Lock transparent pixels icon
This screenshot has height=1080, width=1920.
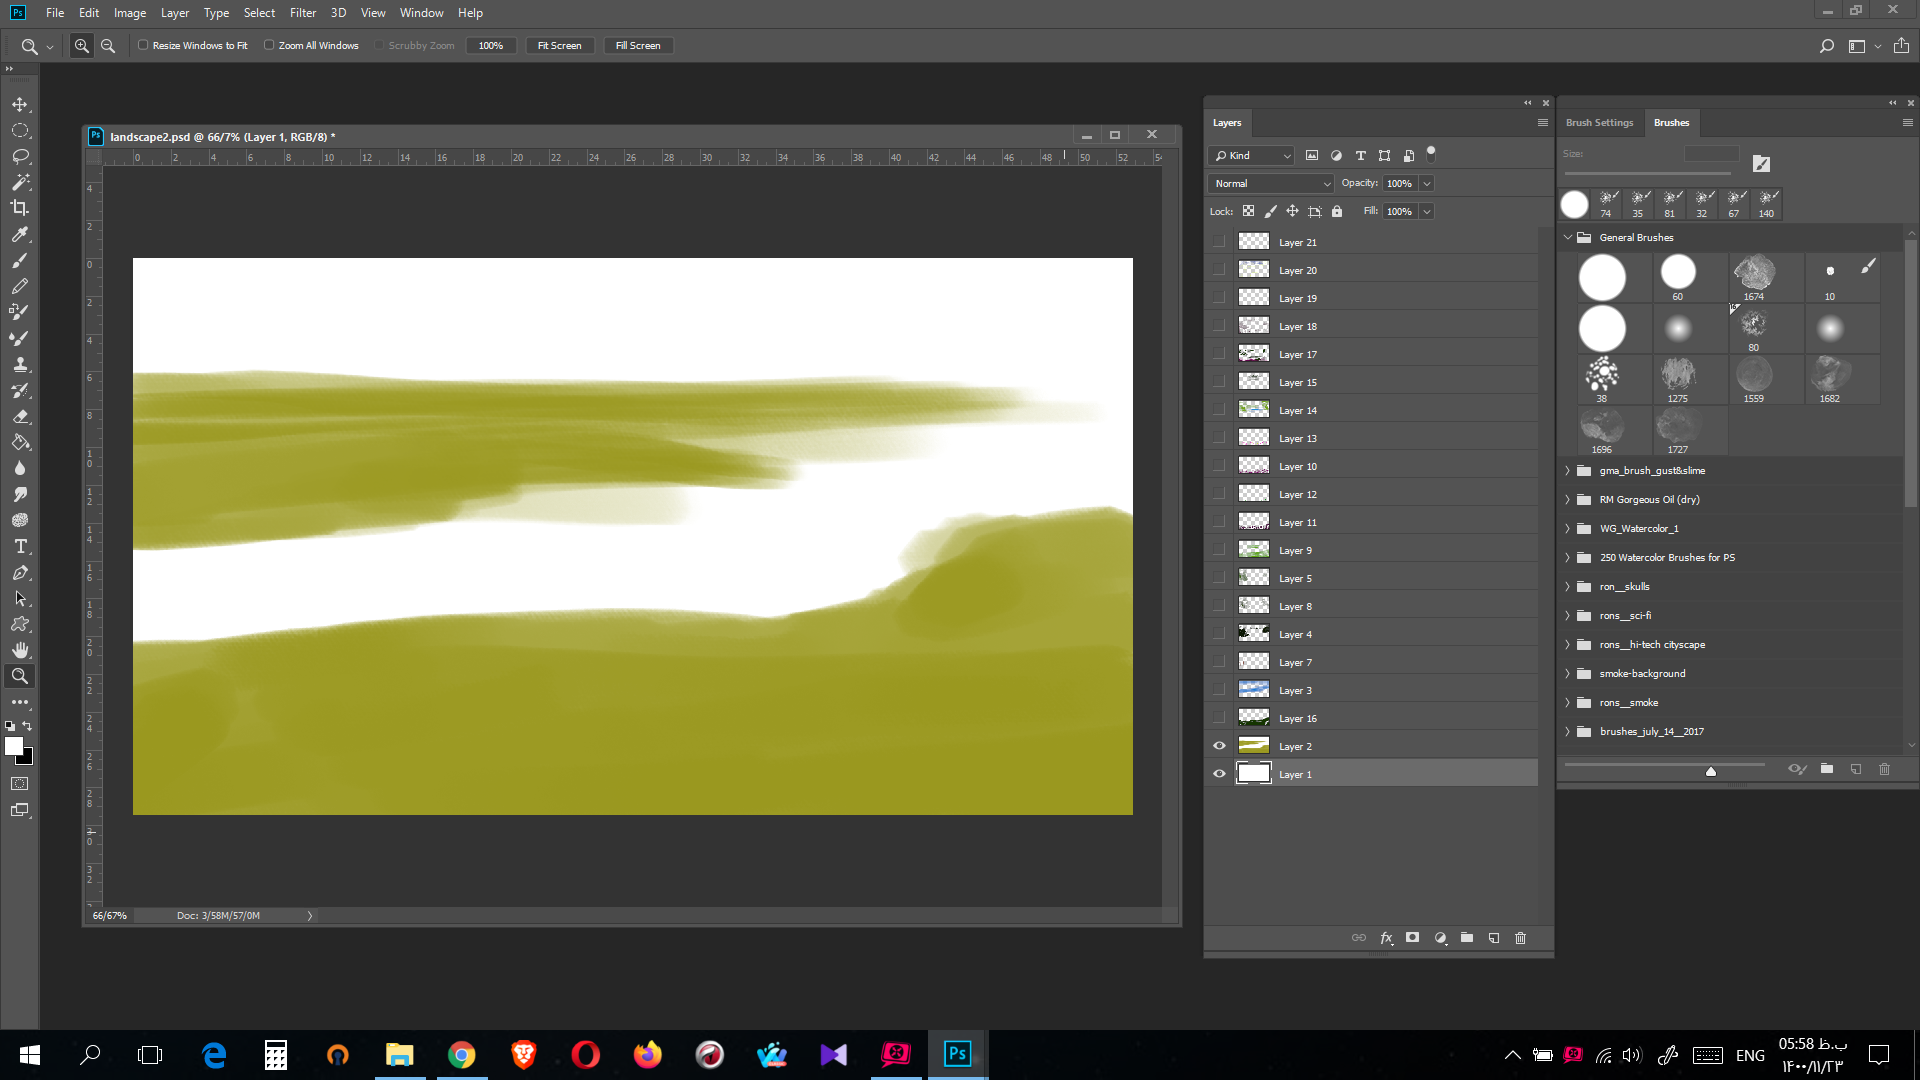[1248, 211]
